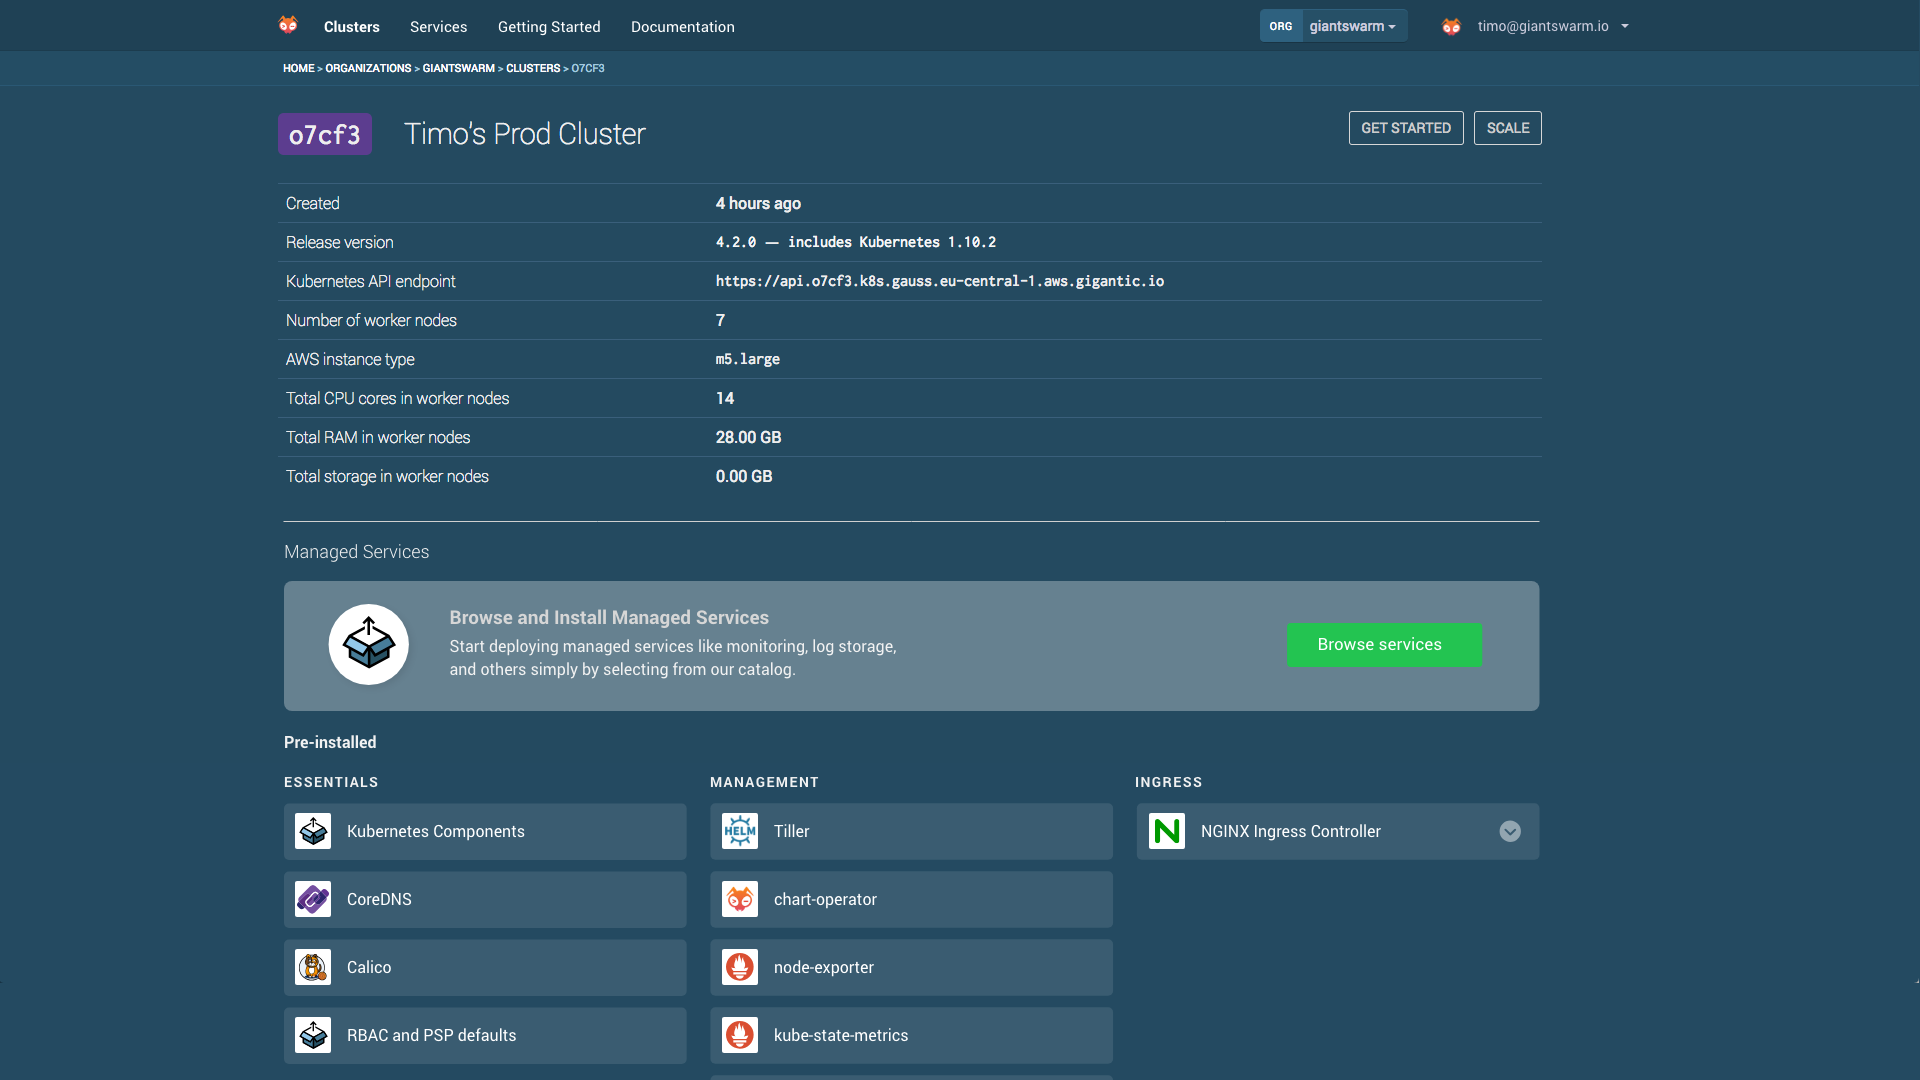Click the release version 4.2.0 value

click(856, 242)
